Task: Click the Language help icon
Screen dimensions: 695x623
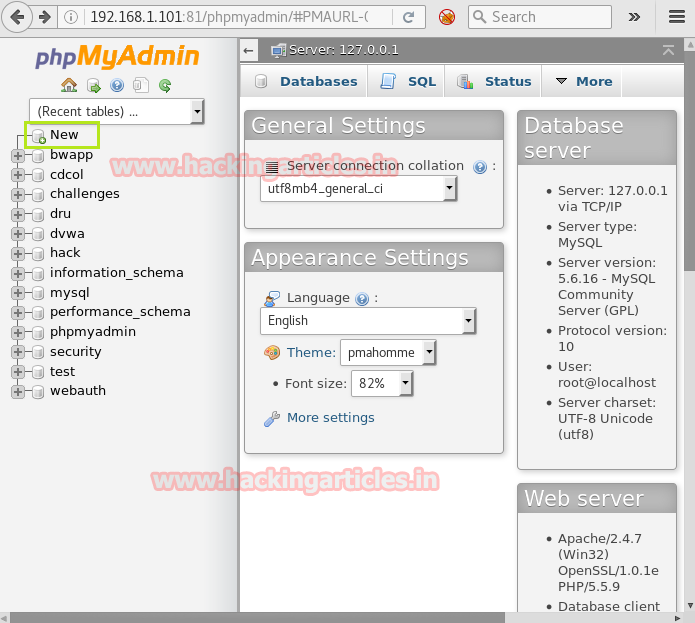Action: tap(362, 299)
